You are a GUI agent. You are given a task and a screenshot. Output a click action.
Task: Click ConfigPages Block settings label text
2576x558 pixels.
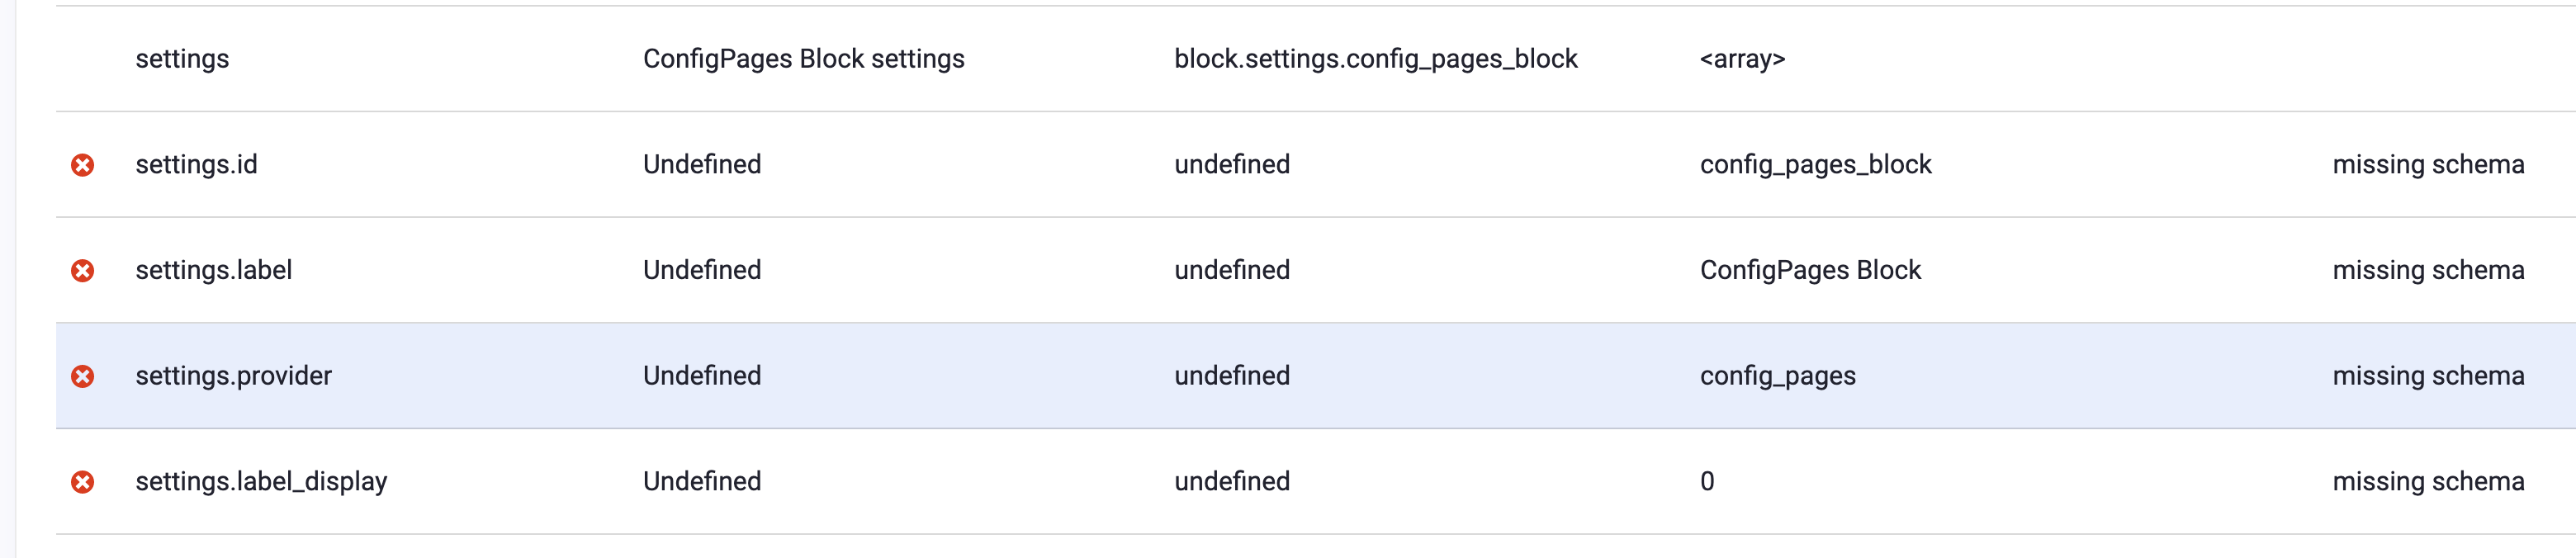803,59
